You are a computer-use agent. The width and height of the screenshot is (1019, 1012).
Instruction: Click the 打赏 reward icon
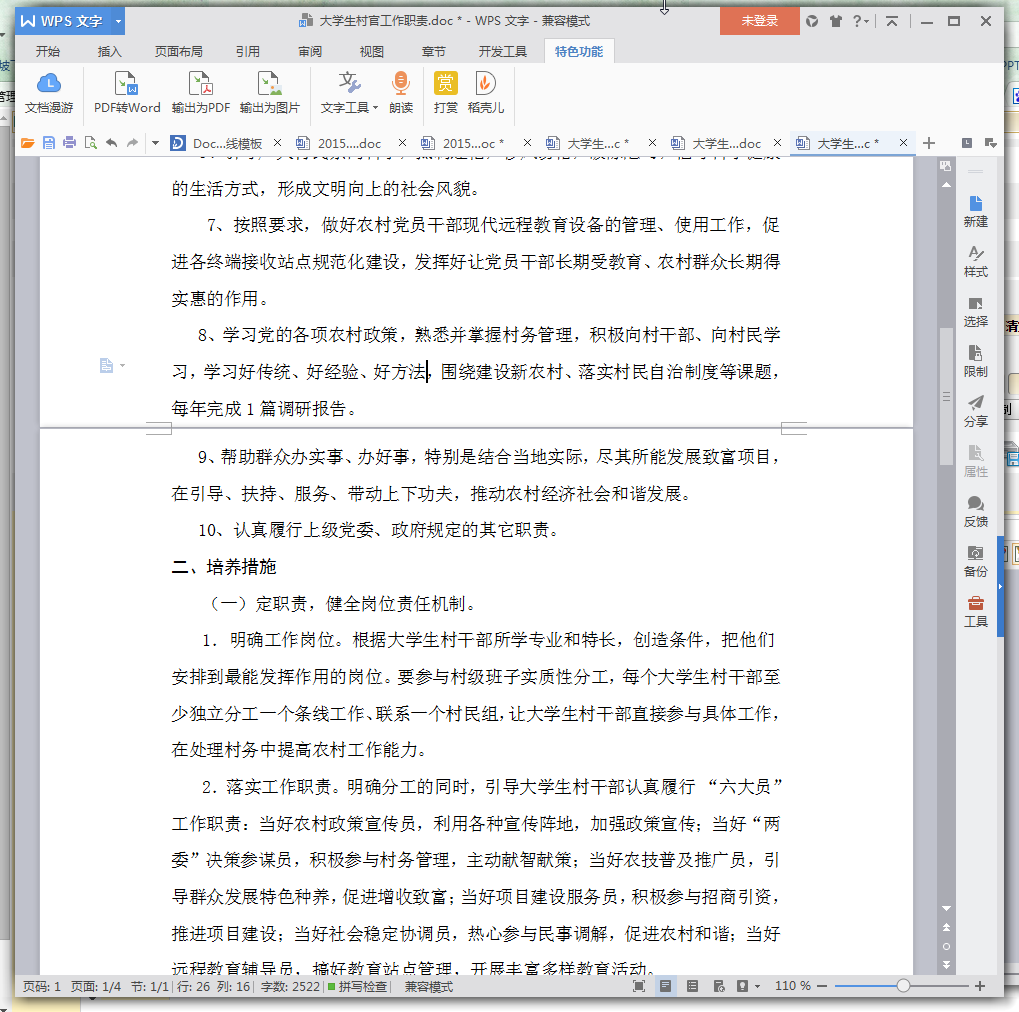446,84
